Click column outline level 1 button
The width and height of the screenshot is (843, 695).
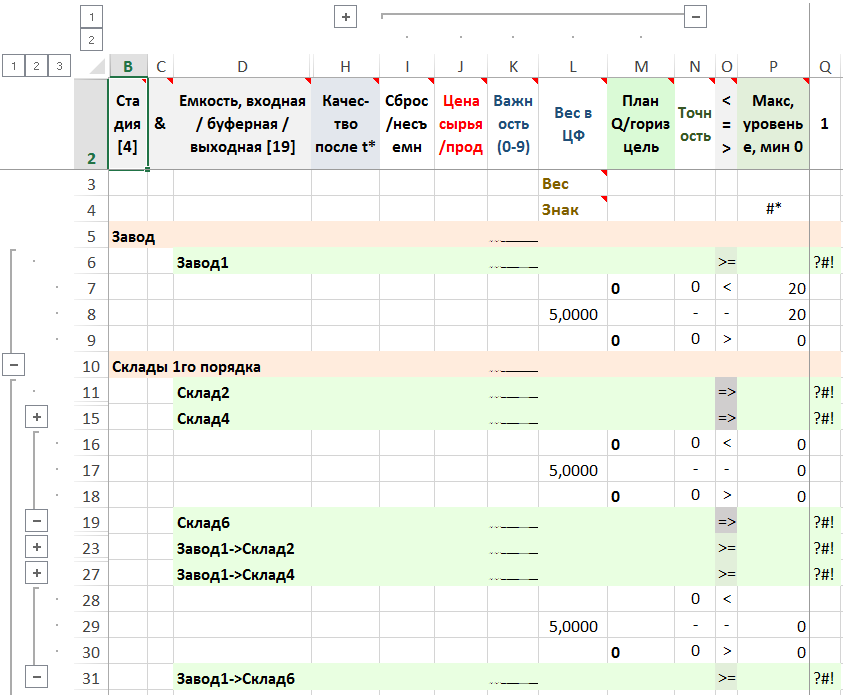[x=91, y=17]
